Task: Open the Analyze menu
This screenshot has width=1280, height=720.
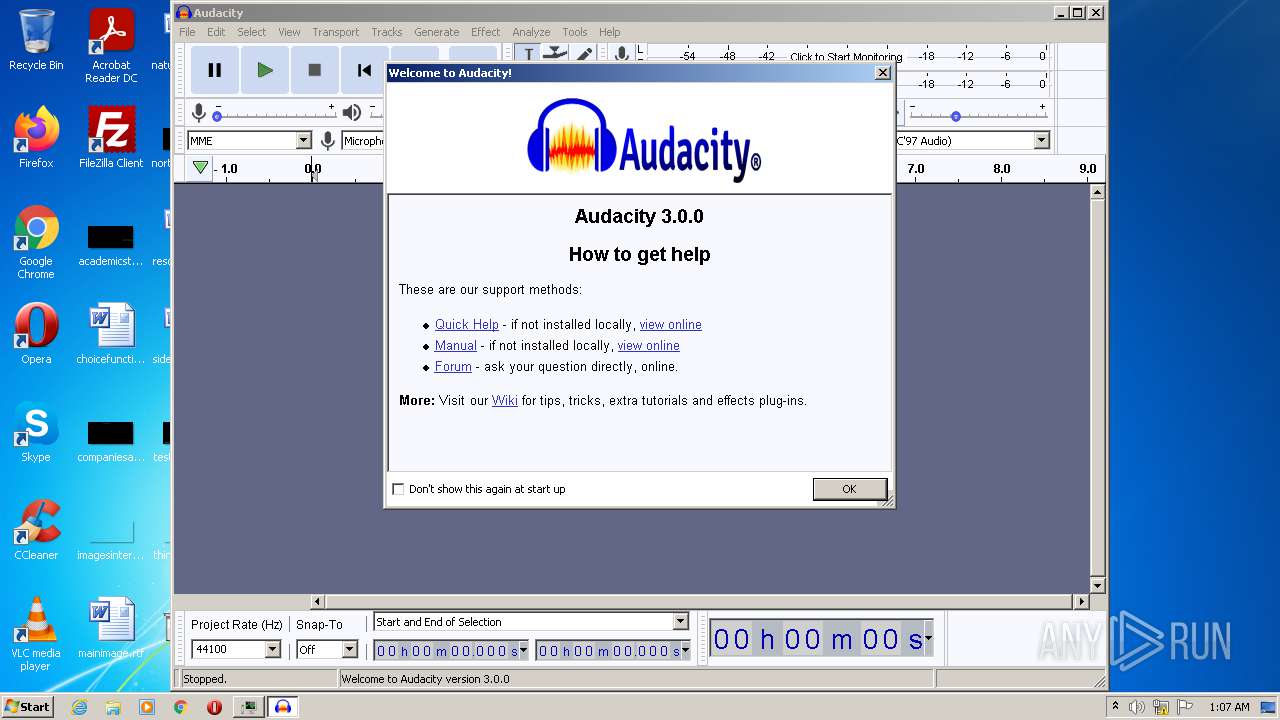Action: click(531, 32)
